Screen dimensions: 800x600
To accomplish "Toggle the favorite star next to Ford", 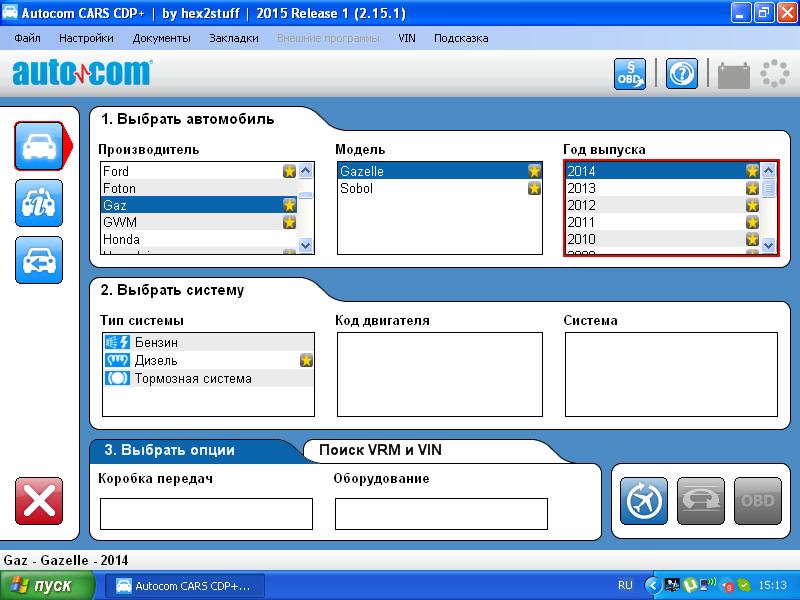I will click(x=289, y=172).
